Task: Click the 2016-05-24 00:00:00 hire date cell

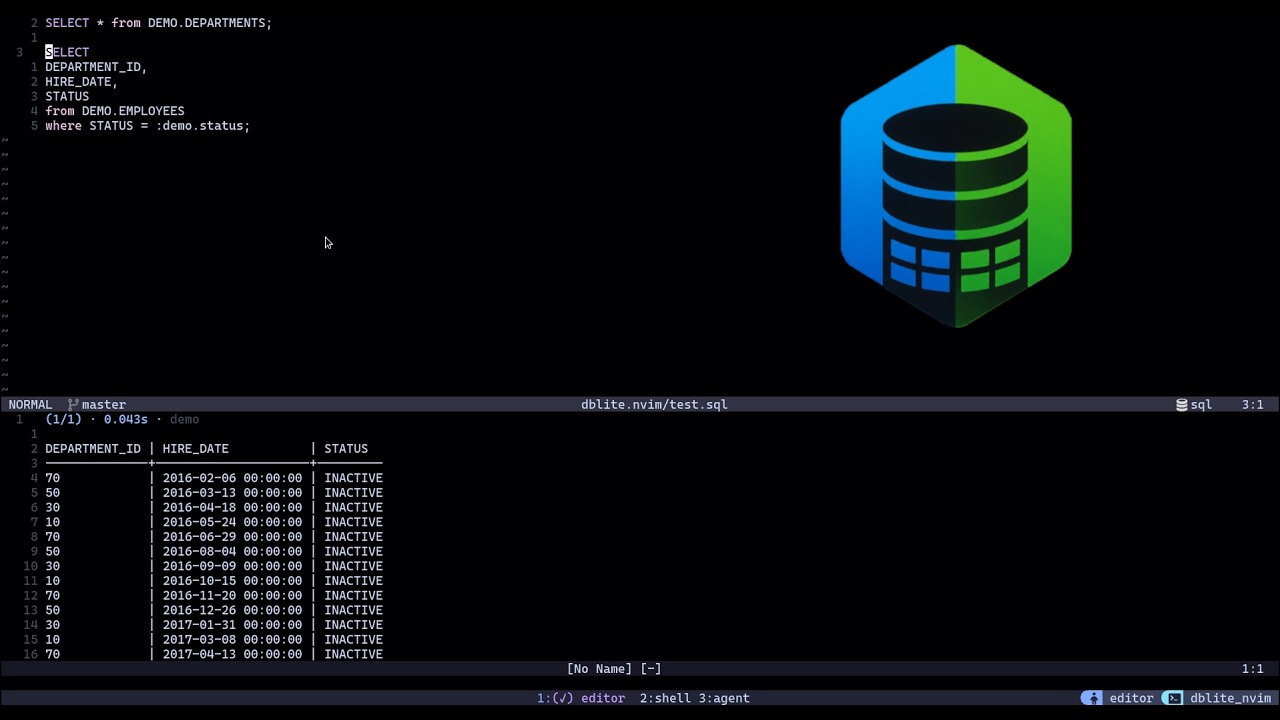Action: (232, 522)
